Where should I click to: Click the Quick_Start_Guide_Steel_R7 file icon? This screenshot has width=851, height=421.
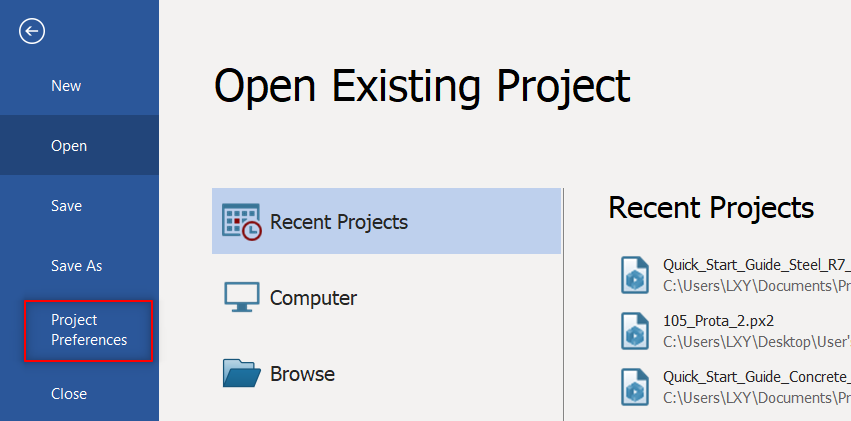click(x=635, y=275)
